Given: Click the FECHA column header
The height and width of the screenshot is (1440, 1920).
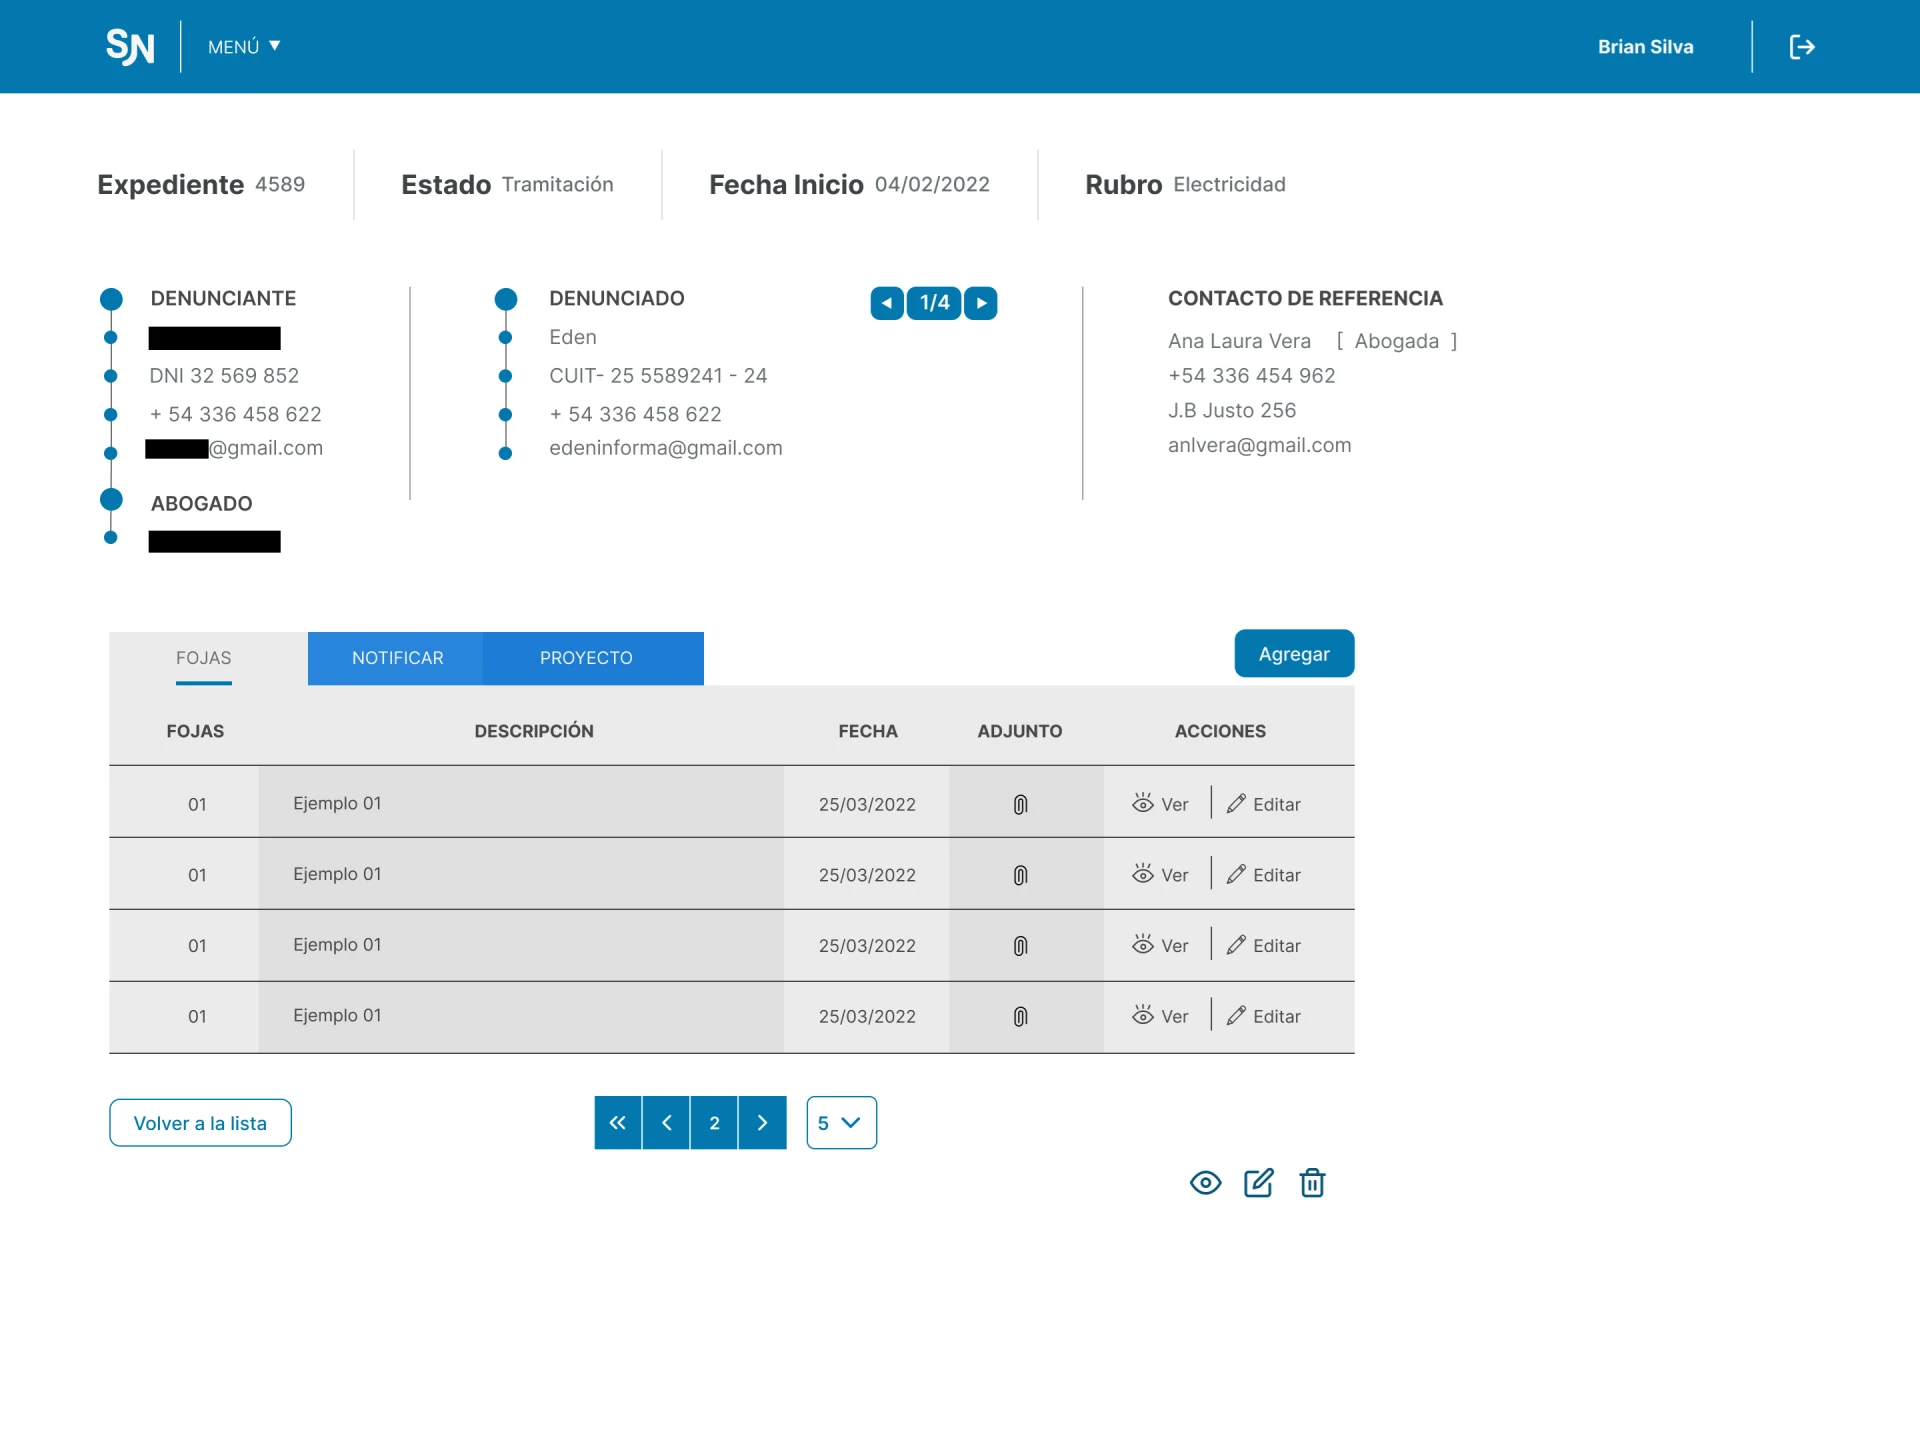Looking at the screenshot, I should coord(868,731).
